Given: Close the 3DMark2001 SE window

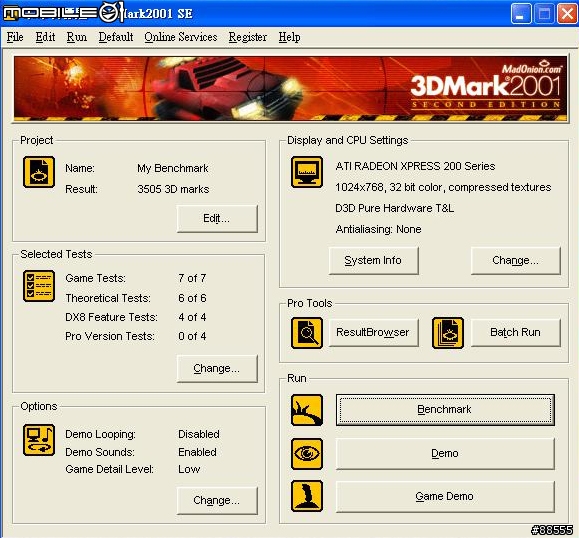Looking at the screenshot, I should pos(567,14).
